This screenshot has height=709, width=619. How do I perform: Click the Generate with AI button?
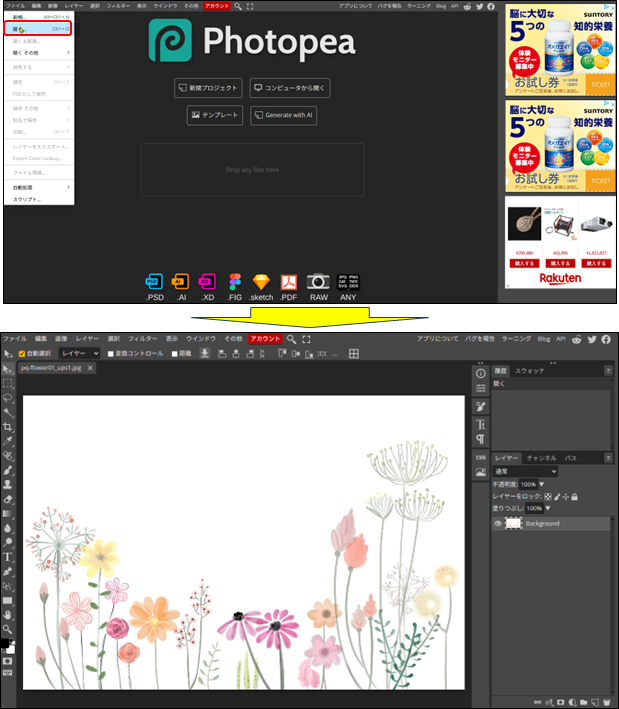[283, 115]
